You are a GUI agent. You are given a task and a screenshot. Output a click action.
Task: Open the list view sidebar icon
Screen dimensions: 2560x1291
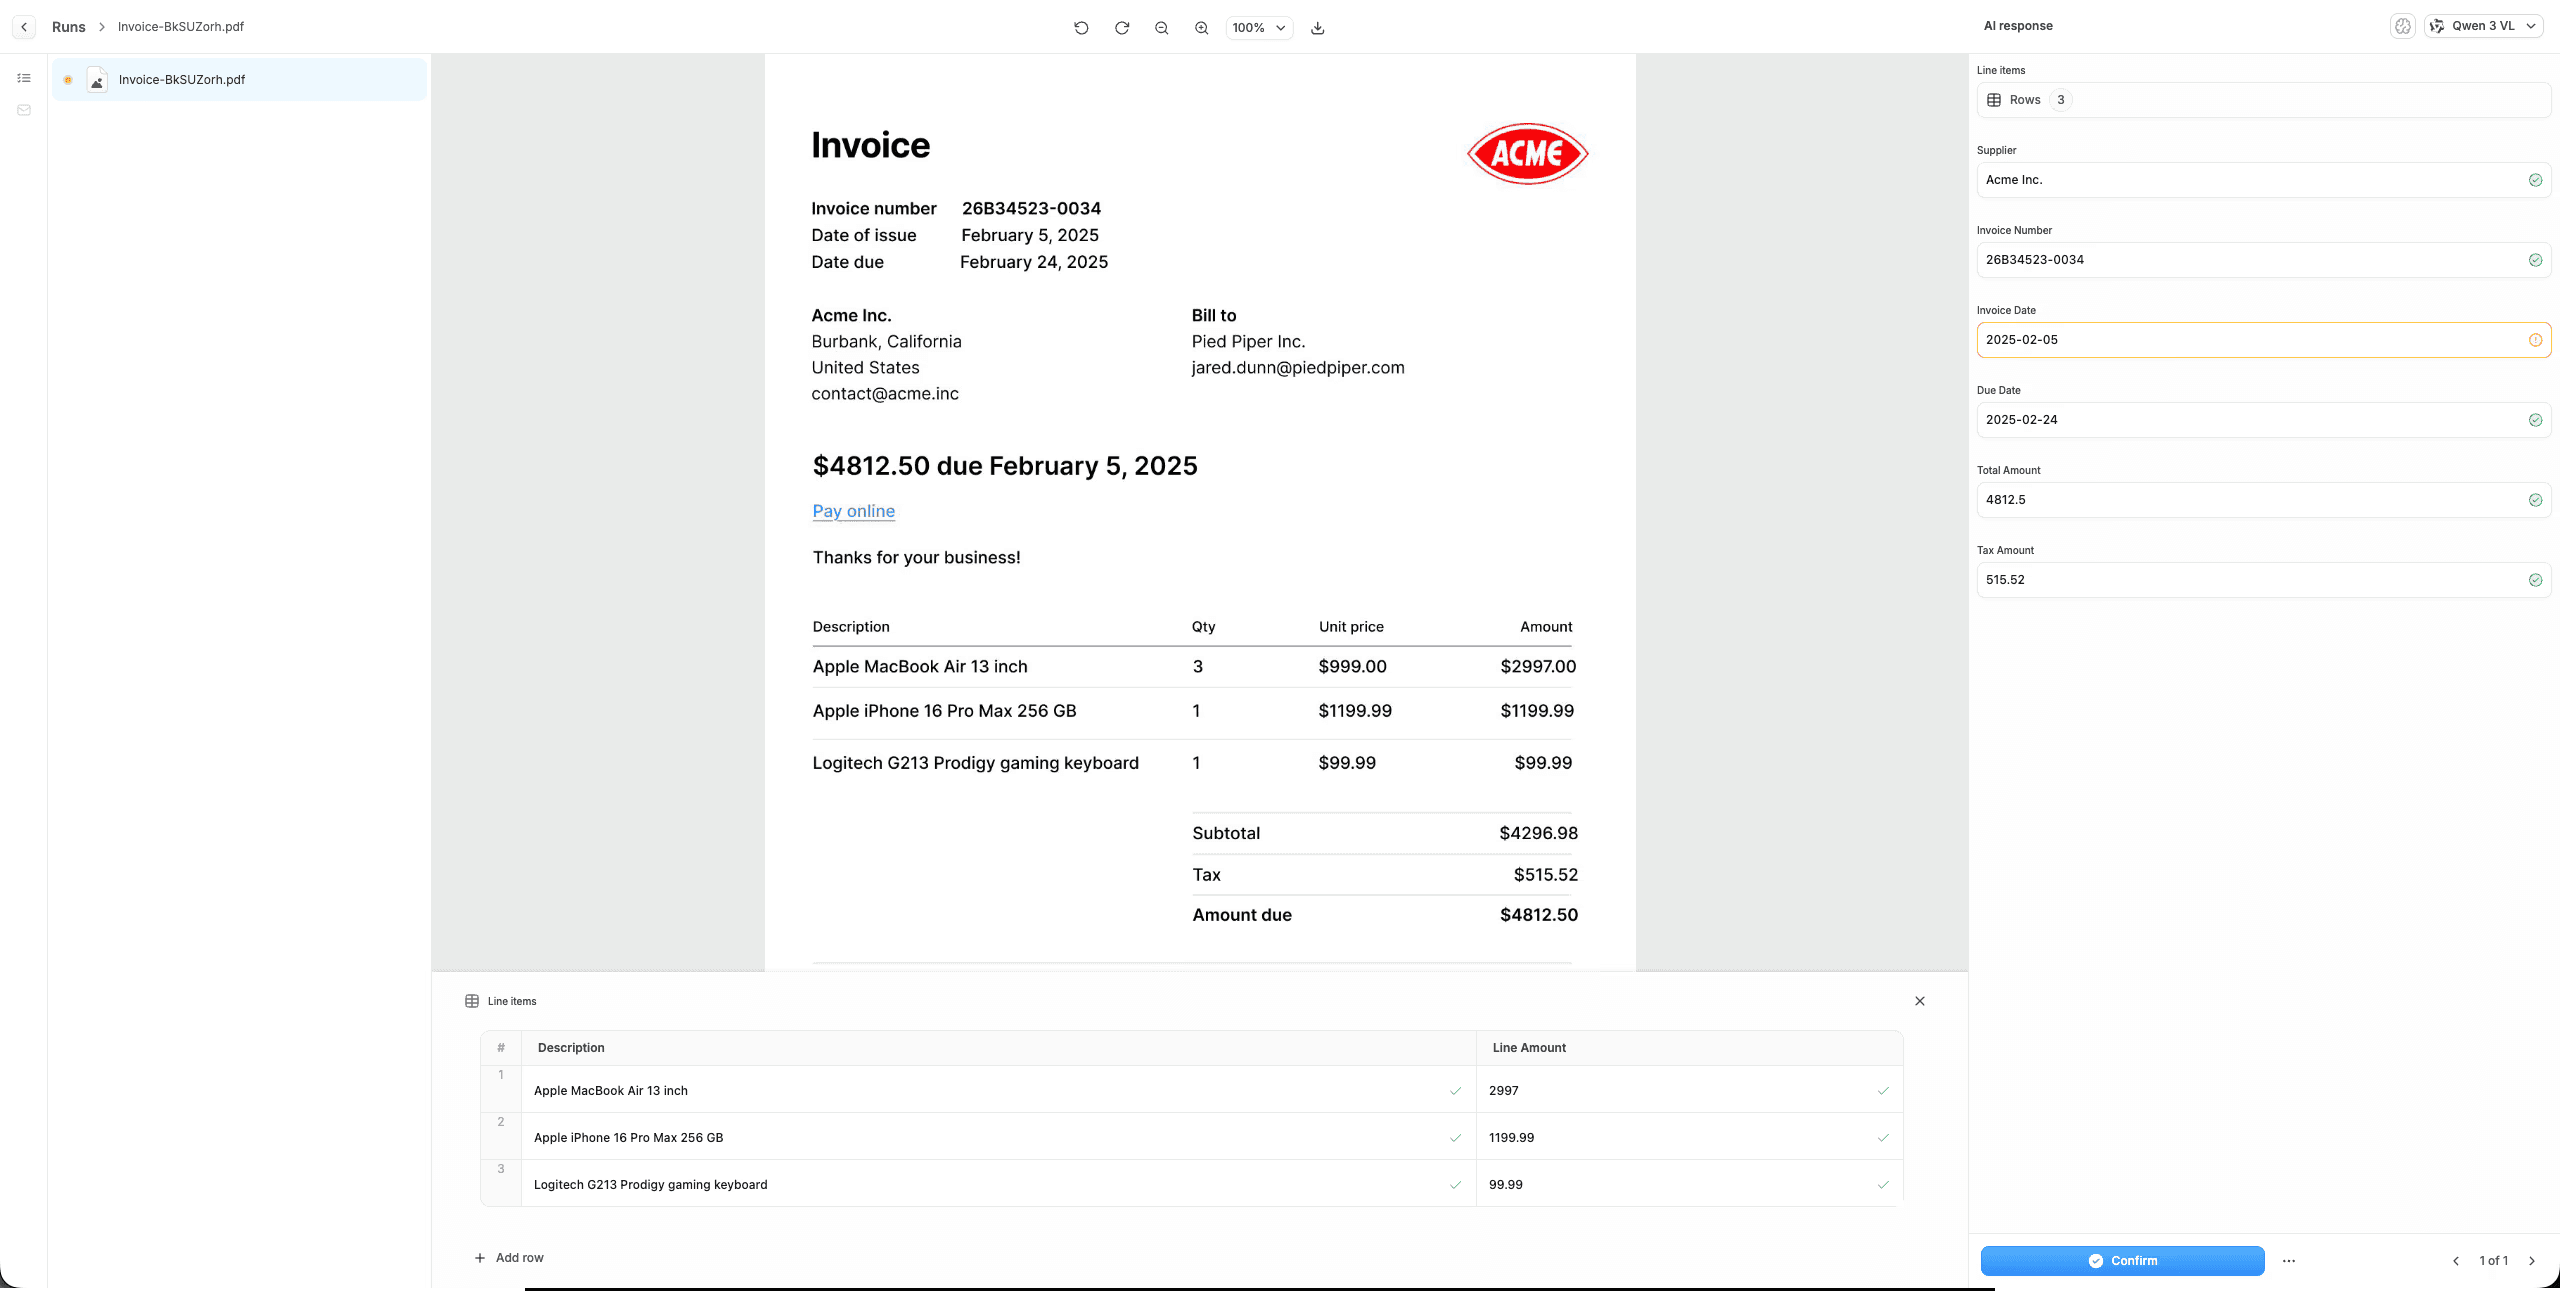click(x=24, y=78)
